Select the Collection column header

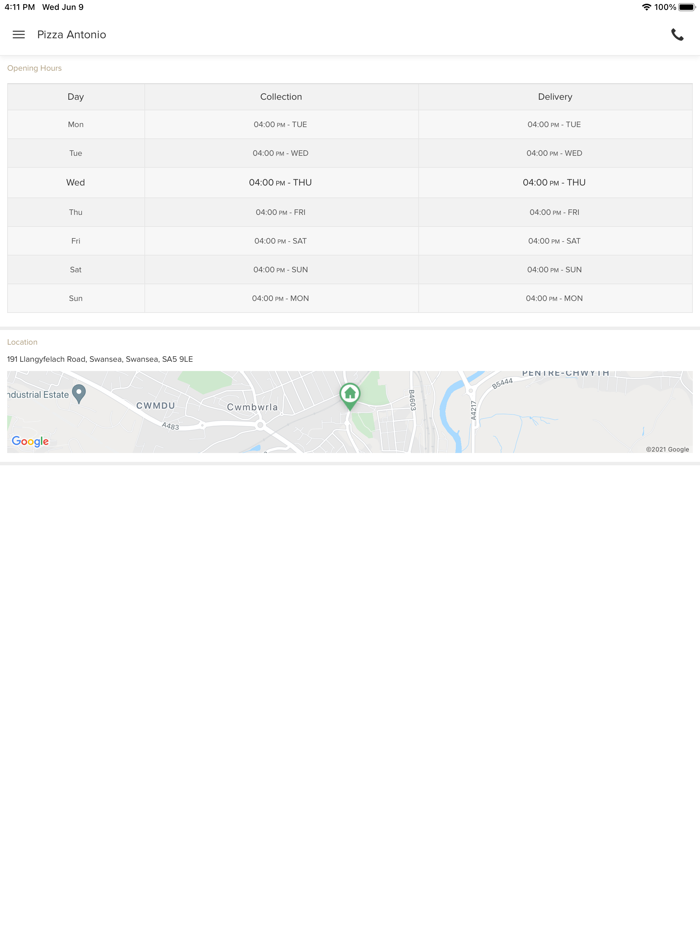[x=281, y=97]
